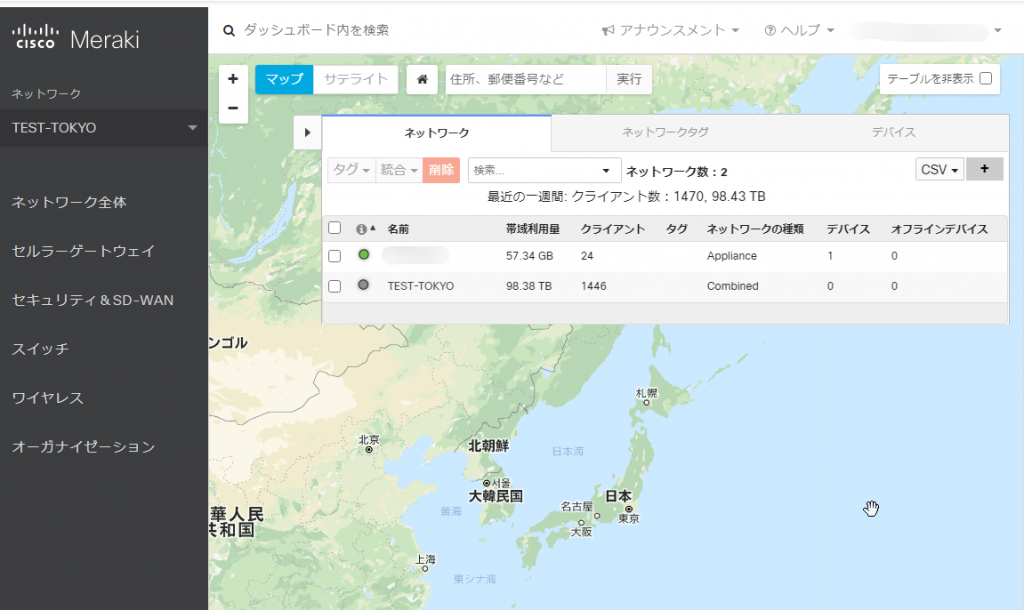
Task: Click the 東京 marker on the map
Action: pos(629,509)
